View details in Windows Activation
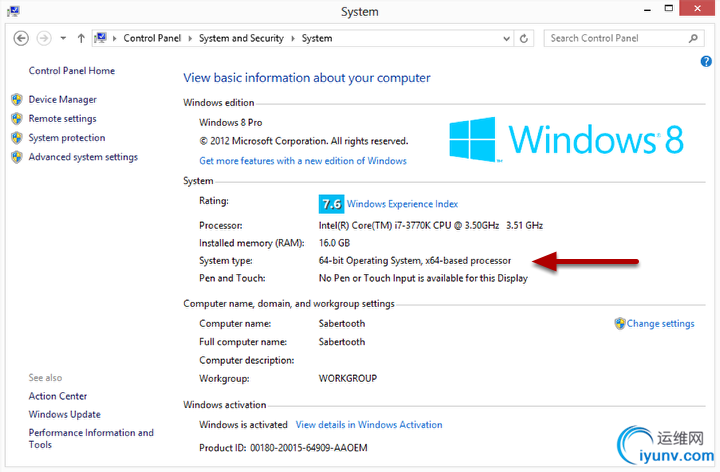Image resolution: width=720 pixels, height=472 pixels. [369, 425]
